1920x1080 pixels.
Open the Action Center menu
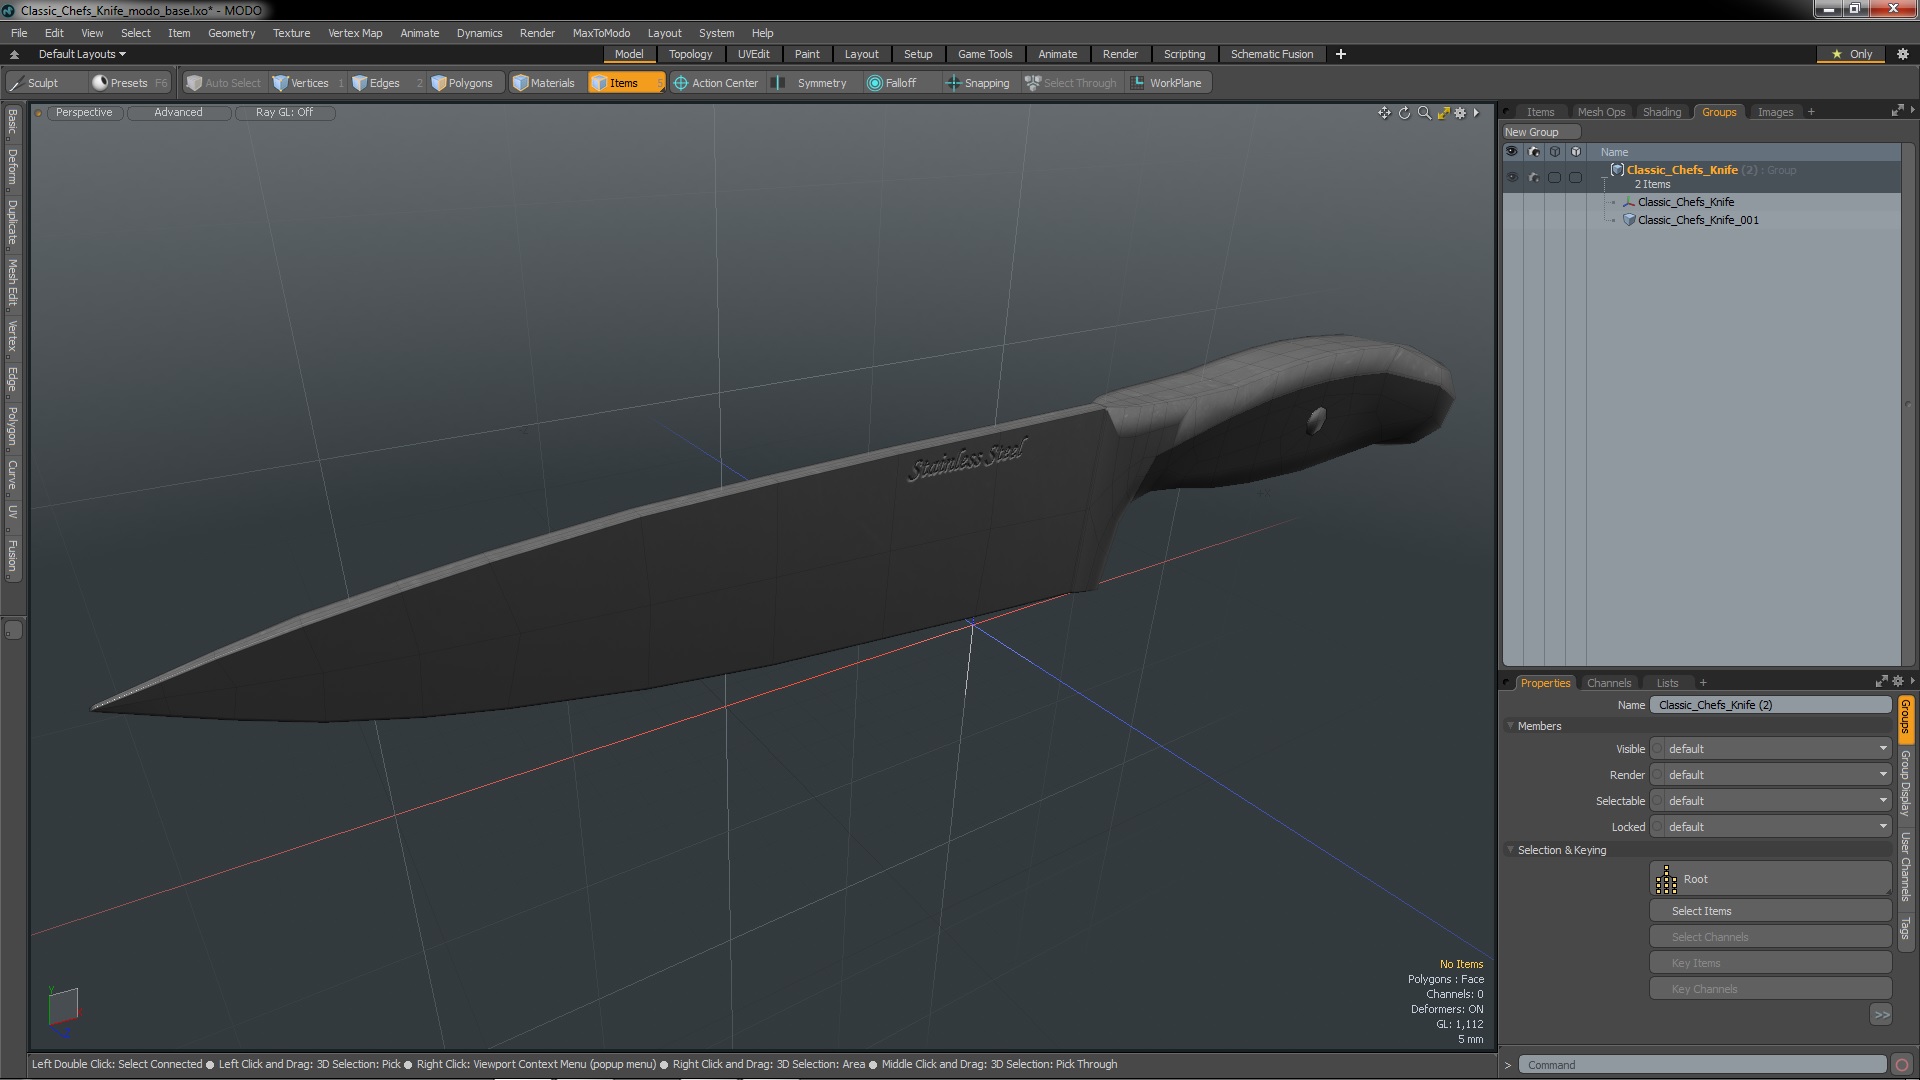click(x=716, y=83)
